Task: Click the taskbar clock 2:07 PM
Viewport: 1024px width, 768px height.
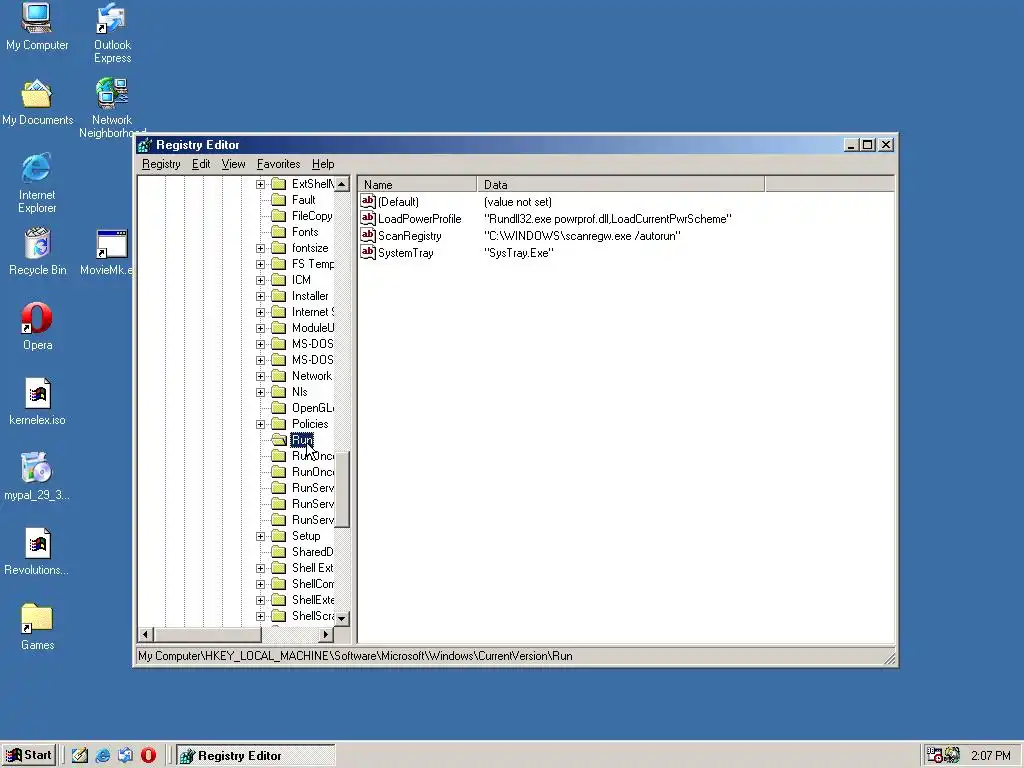Action: pyautogui.click(x=990, y=756)
